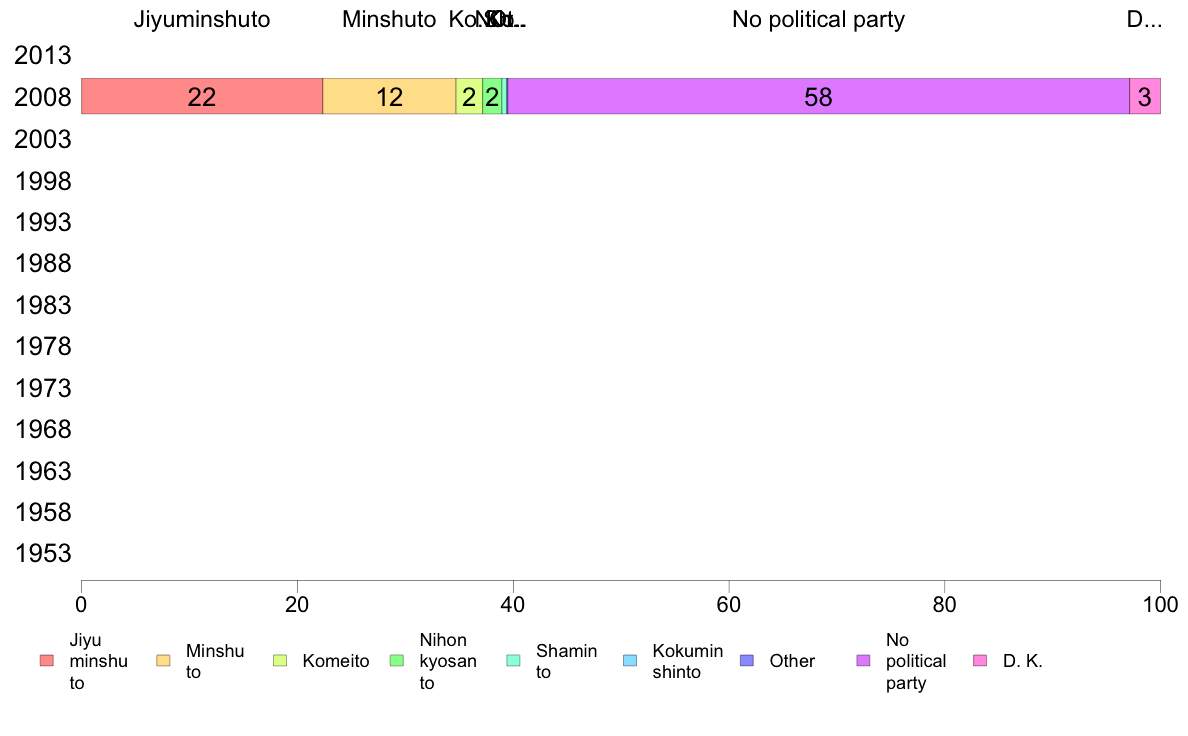Screen dimensions: 1188x736
Task: Click the Other legend swatch
Action: click(x=747, y=661)
